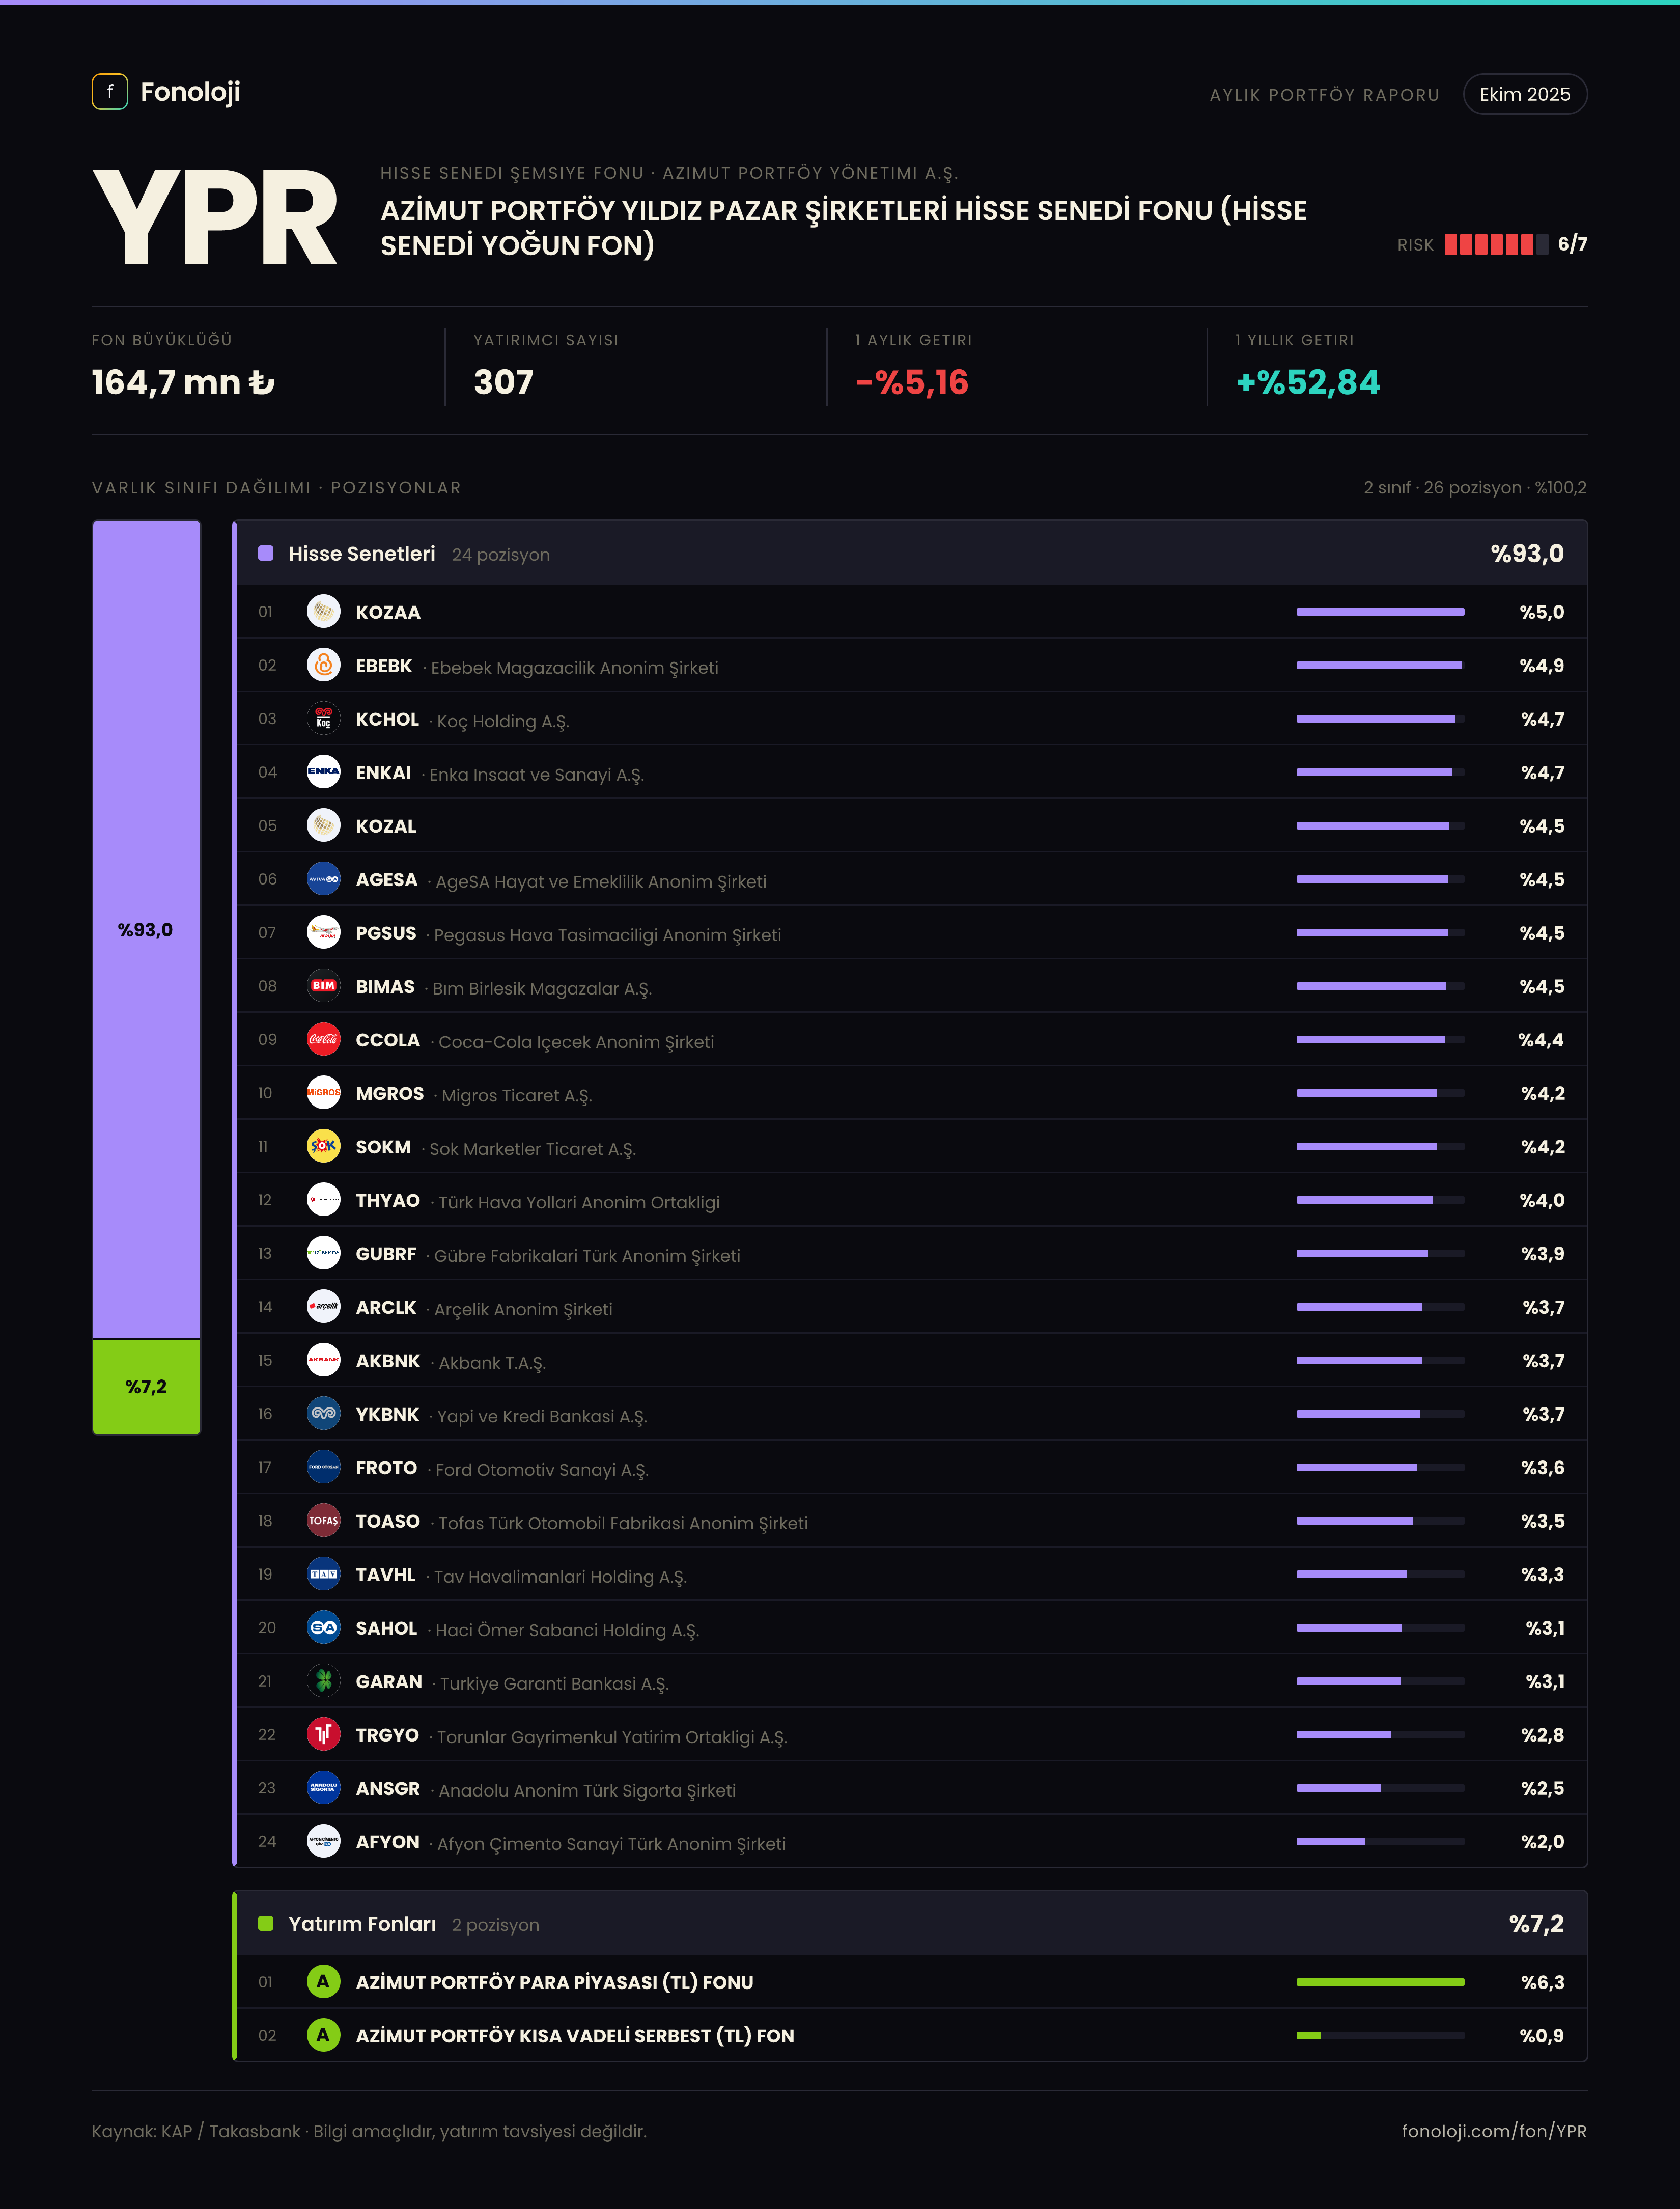Click the Akbank T.A.Ş. company name
Screen dimensions: 1680x2209
492,1363
